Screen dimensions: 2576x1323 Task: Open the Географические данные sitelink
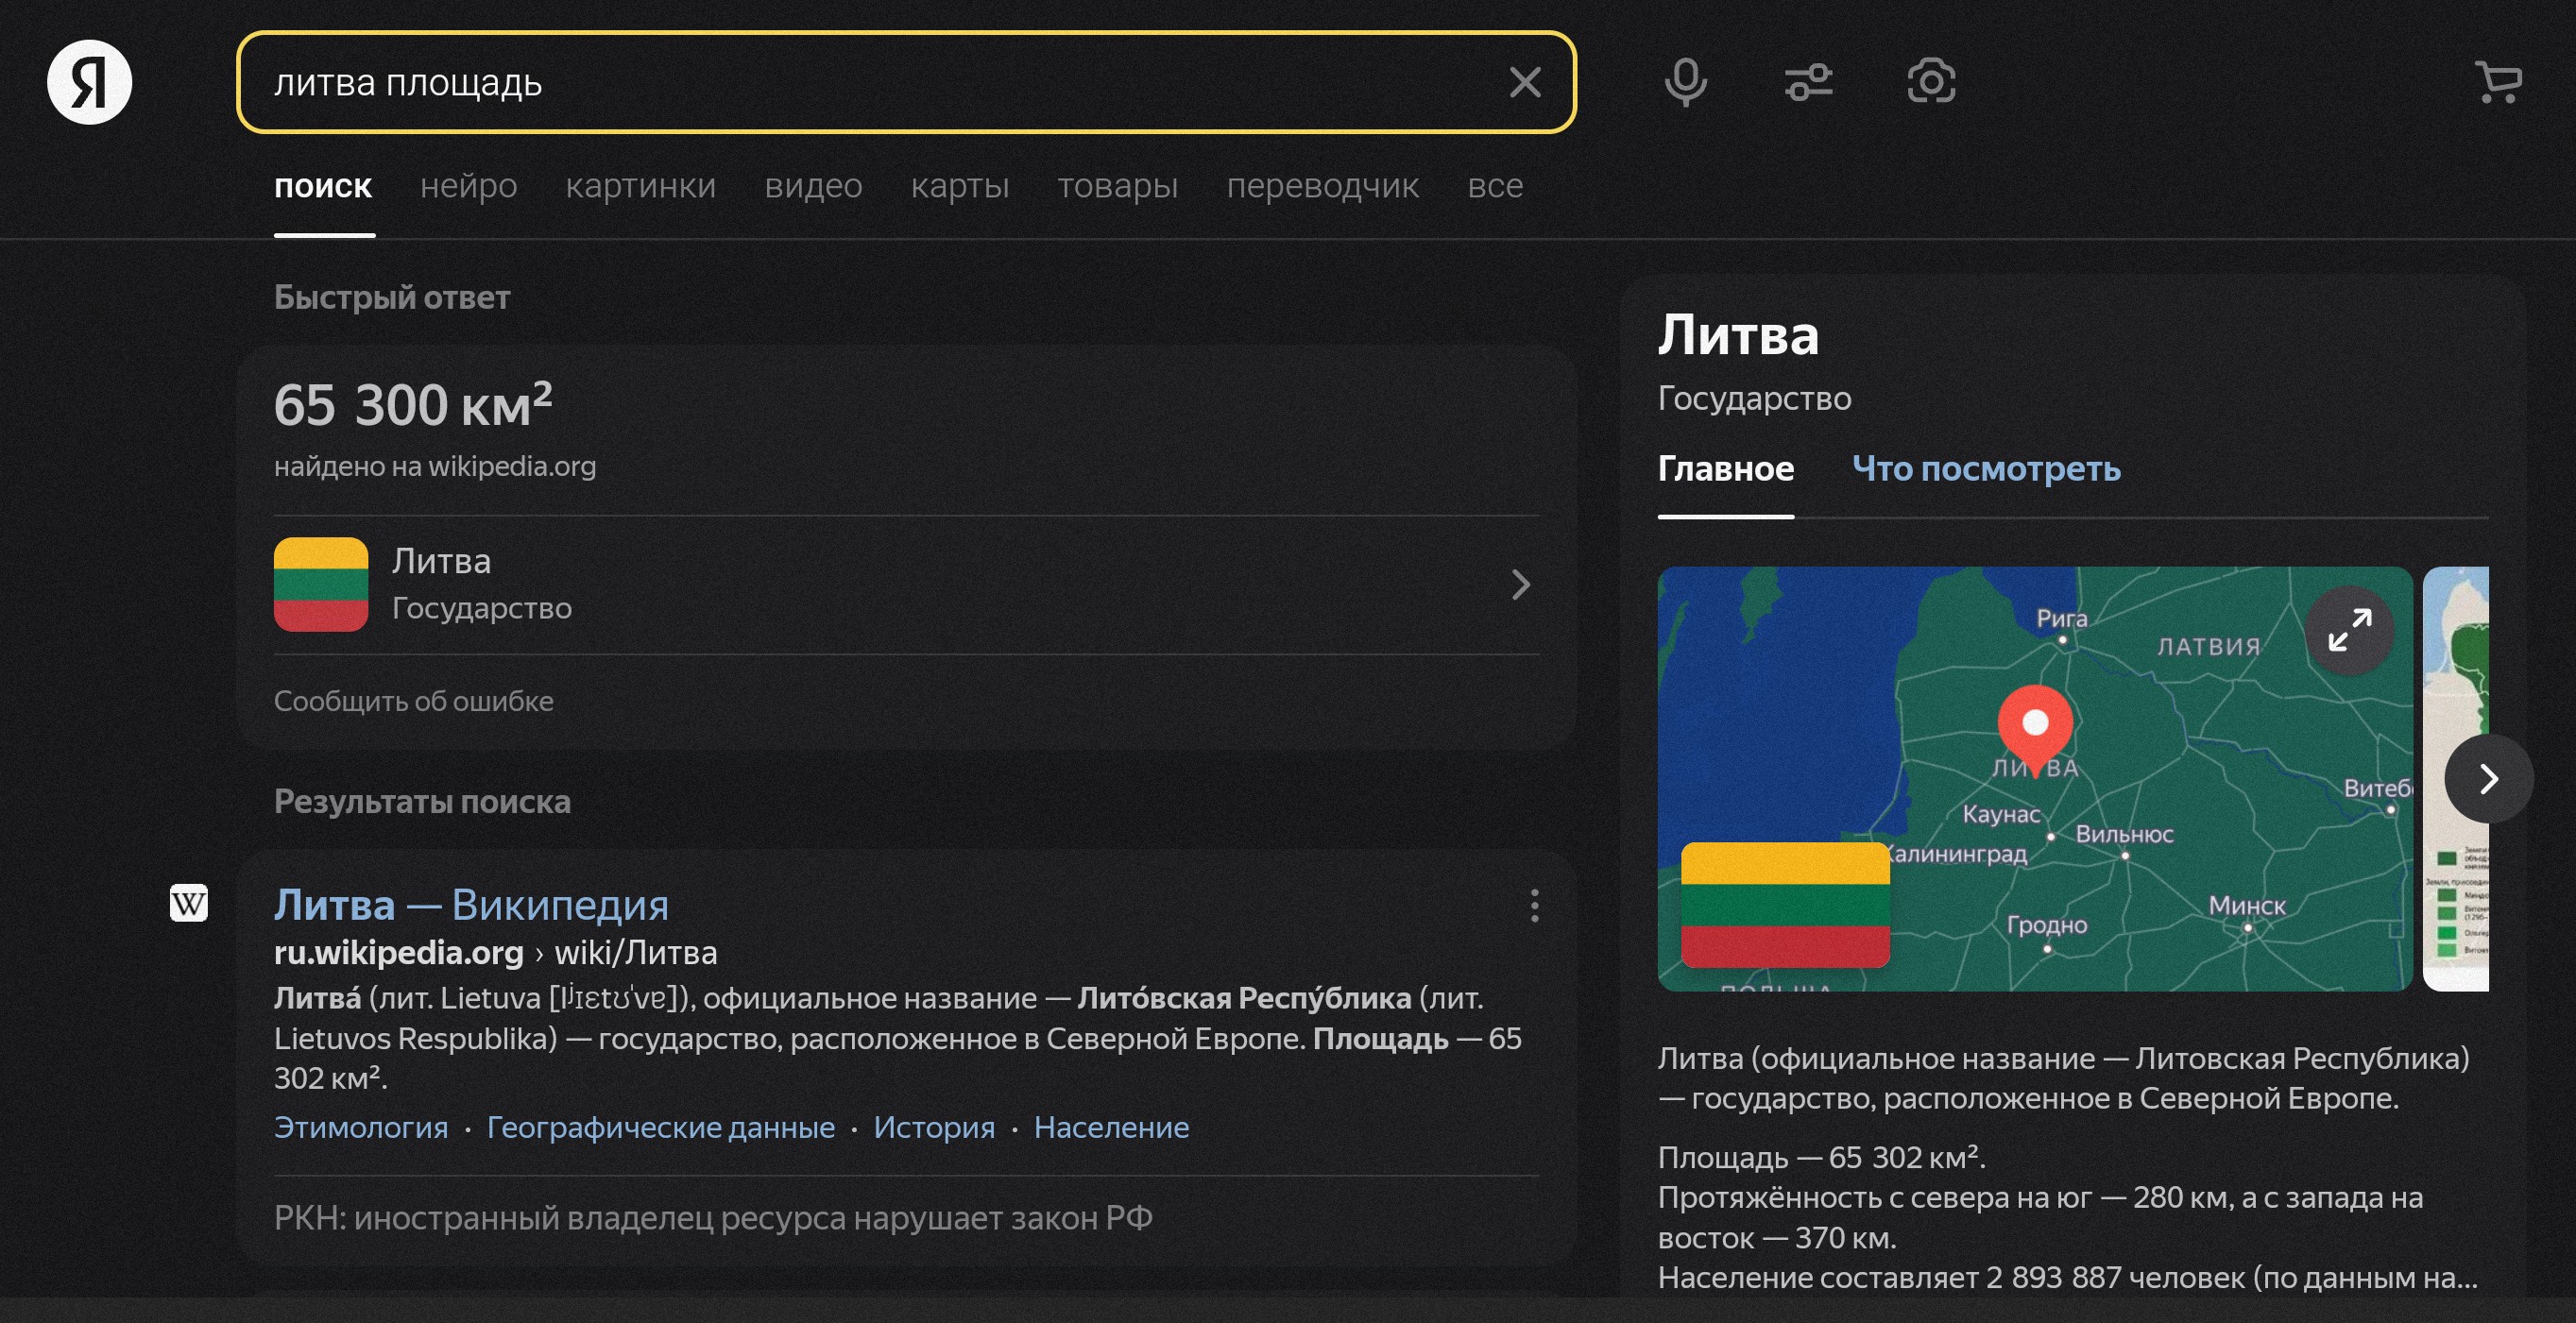click(661, 1127)
